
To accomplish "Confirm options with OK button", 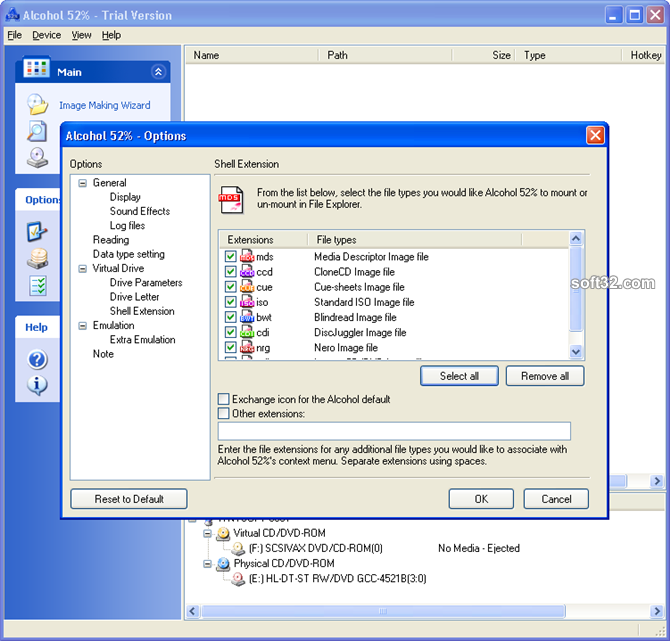I will pos(481,499).
